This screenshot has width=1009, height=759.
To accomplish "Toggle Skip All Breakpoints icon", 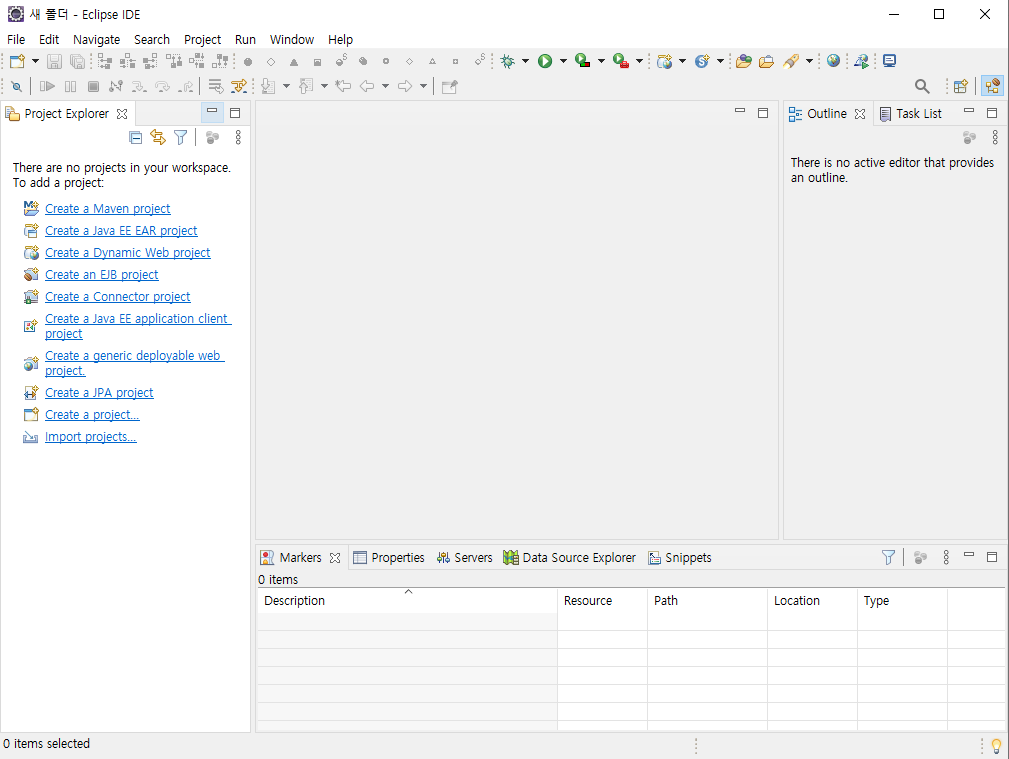I will tap(17, 86).
